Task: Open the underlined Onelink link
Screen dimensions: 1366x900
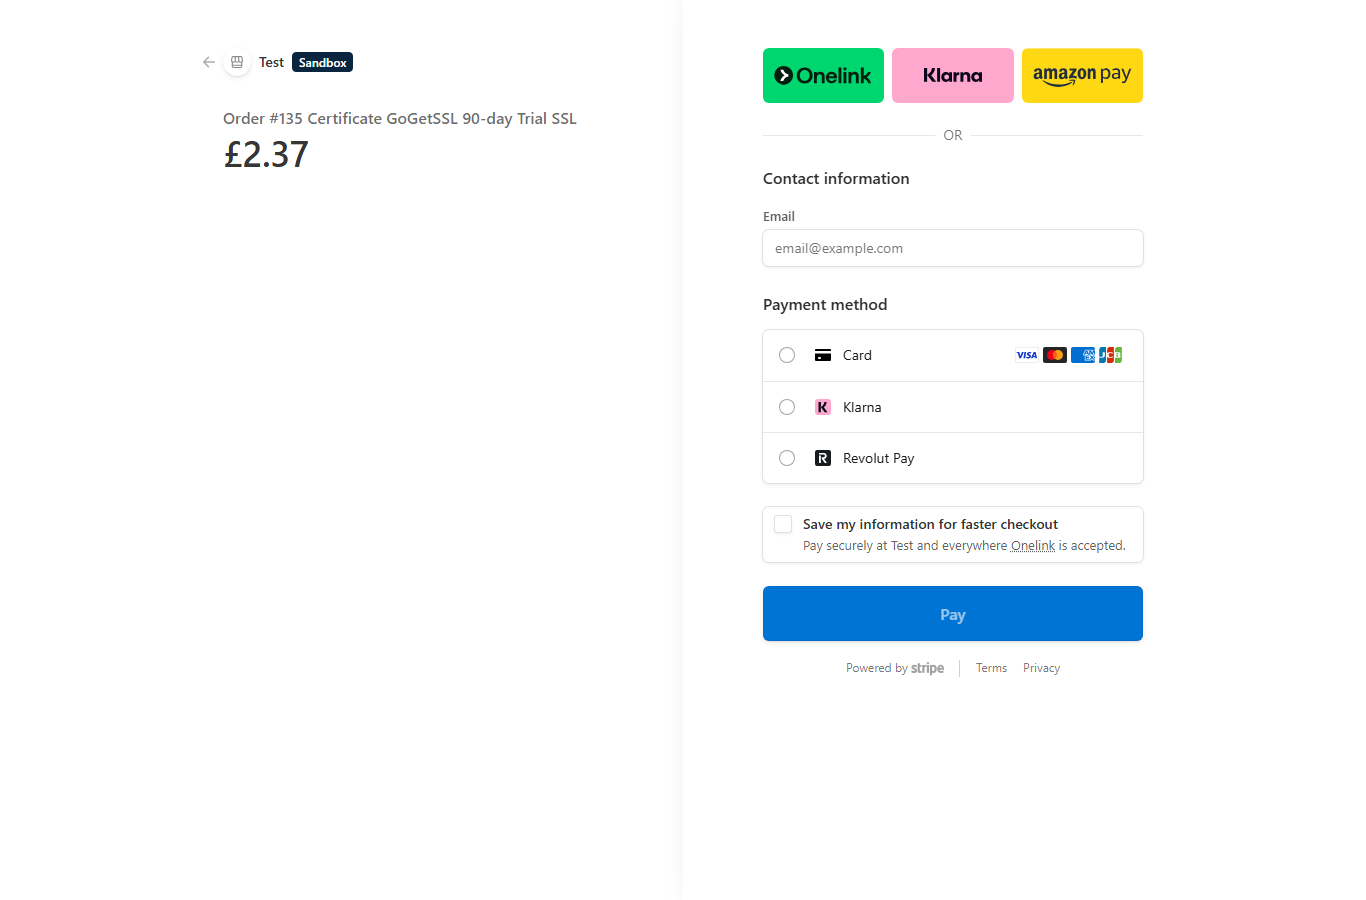Action: tap(1033, 546)
